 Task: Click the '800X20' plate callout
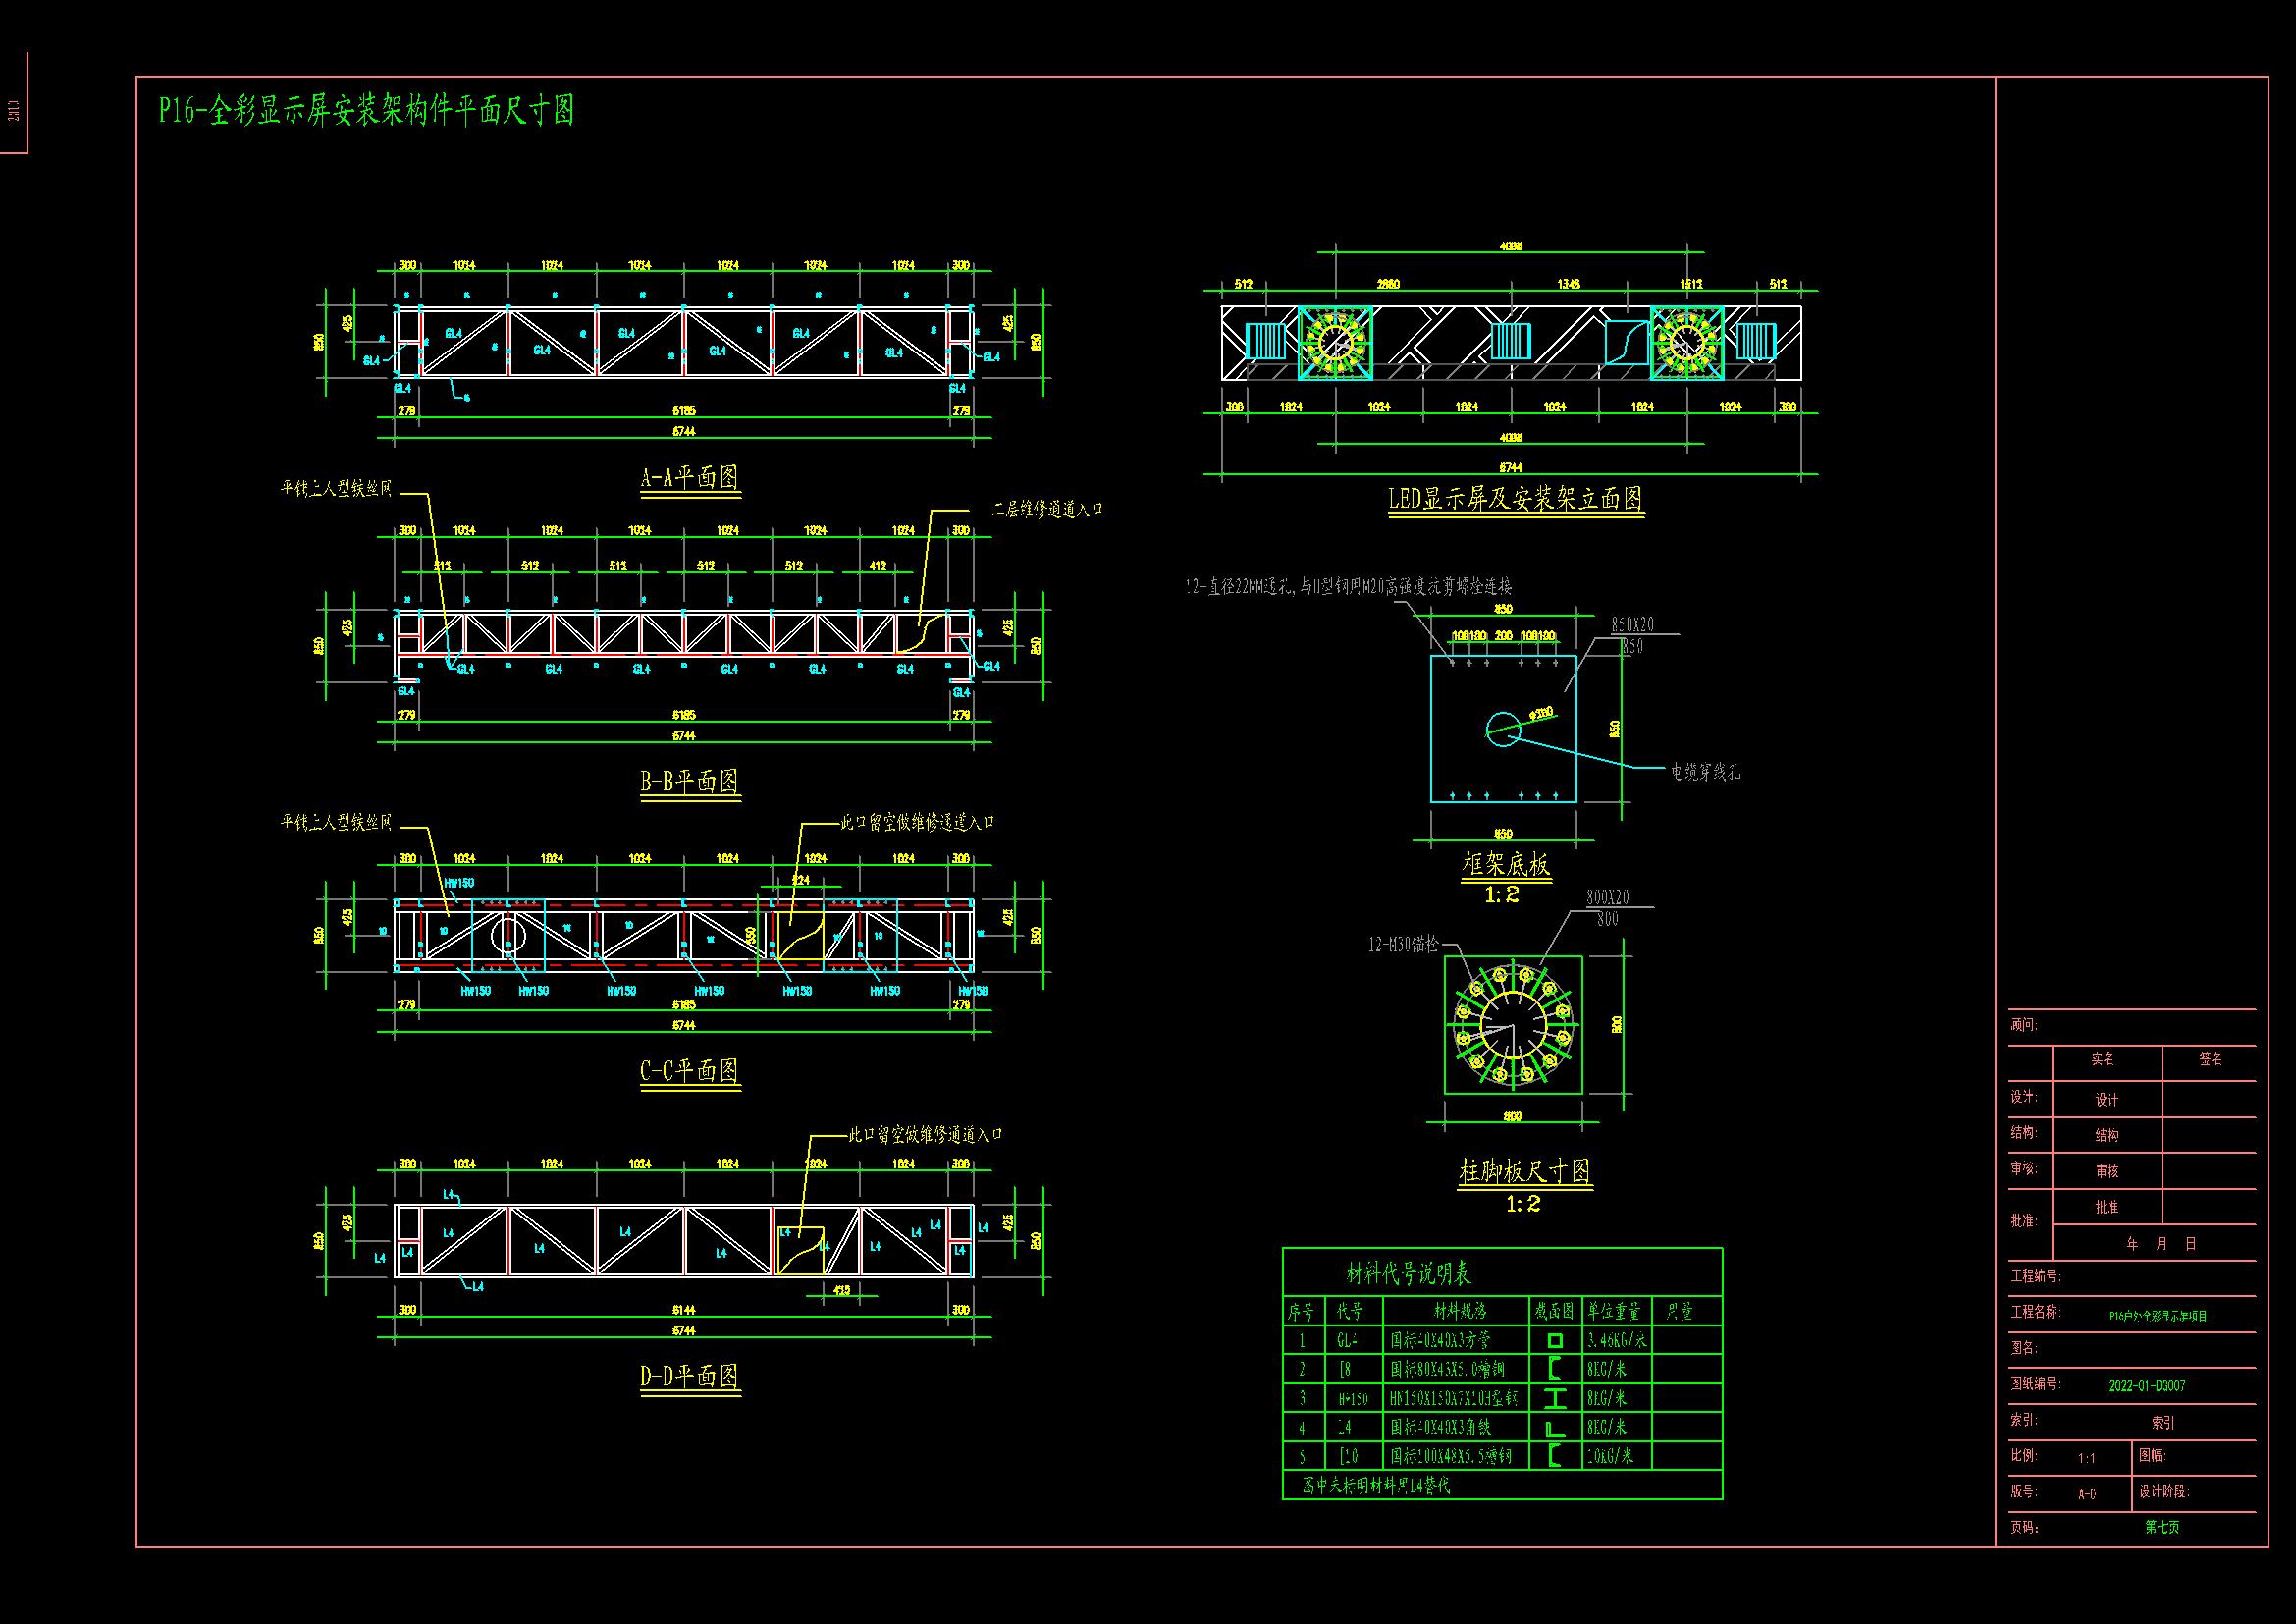(1608, 898)
